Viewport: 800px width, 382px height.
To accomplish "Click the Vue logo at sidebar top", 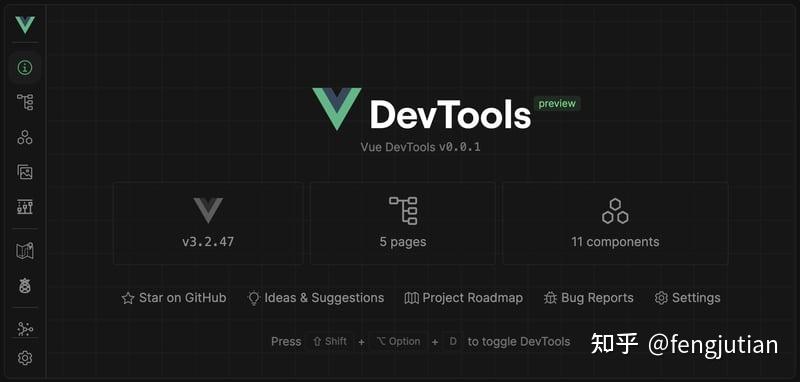I will (x=24, y=24).
